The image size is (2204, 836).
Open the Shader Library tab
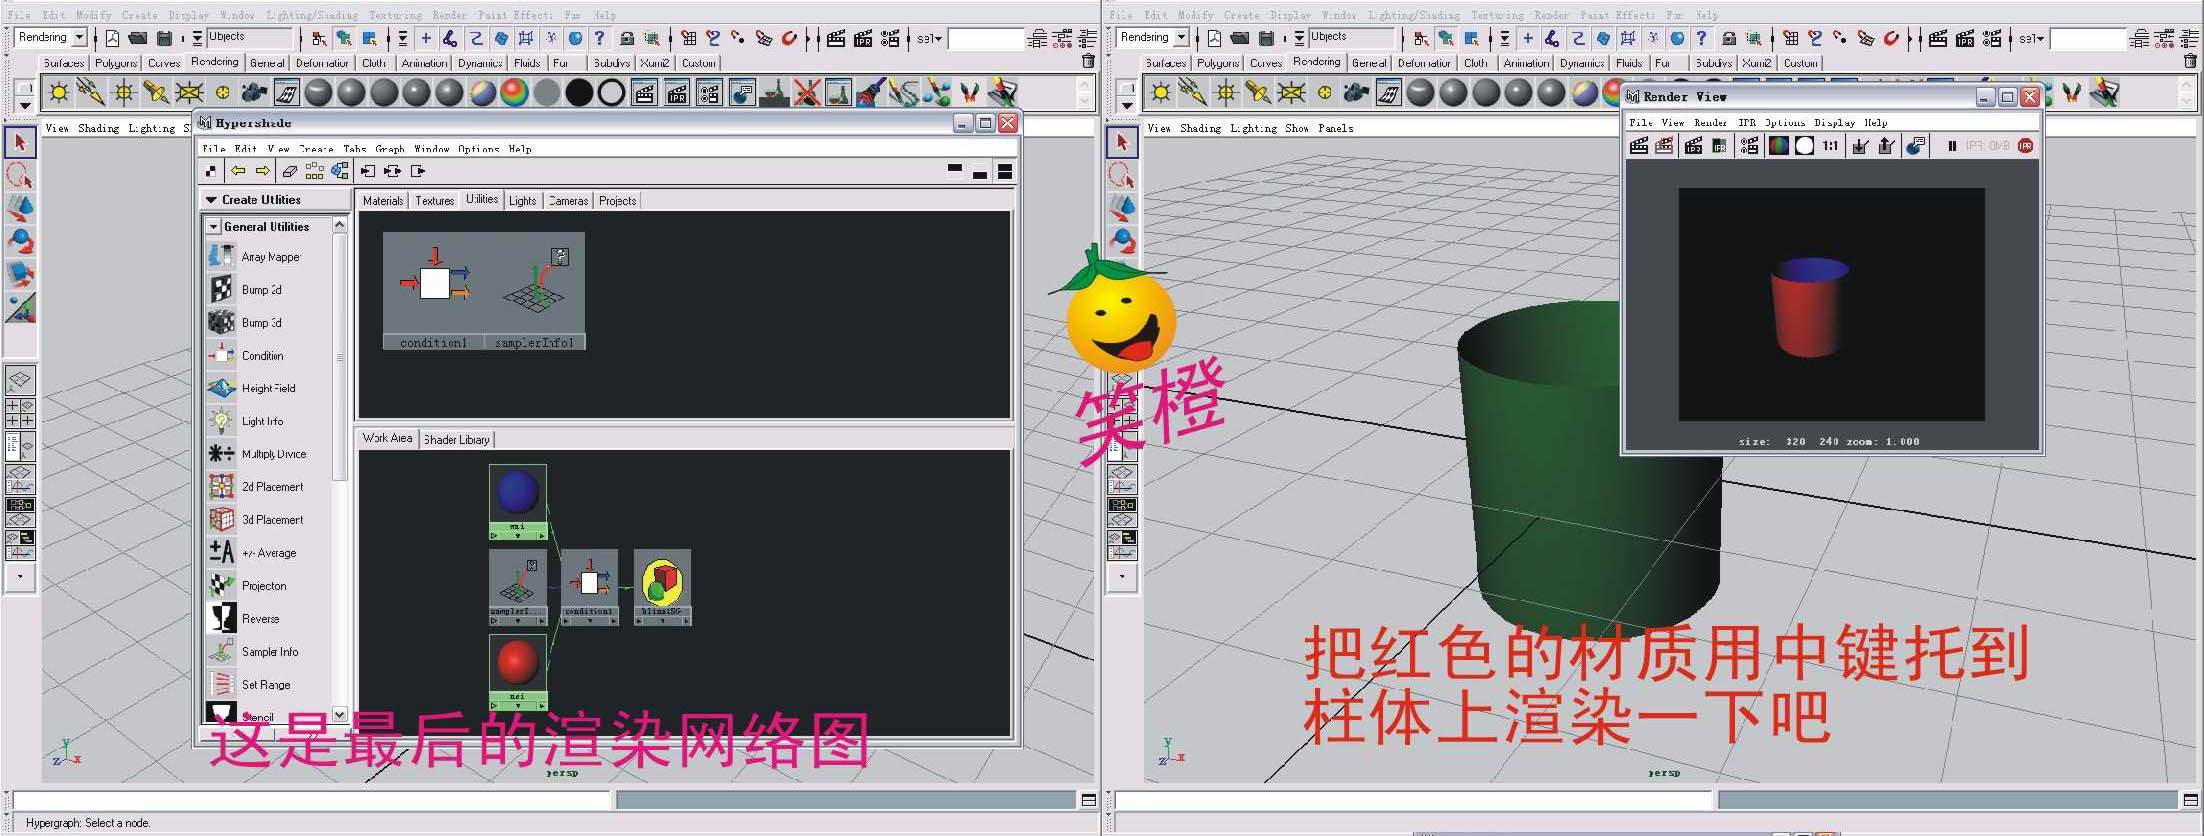(x=457, y=440)
